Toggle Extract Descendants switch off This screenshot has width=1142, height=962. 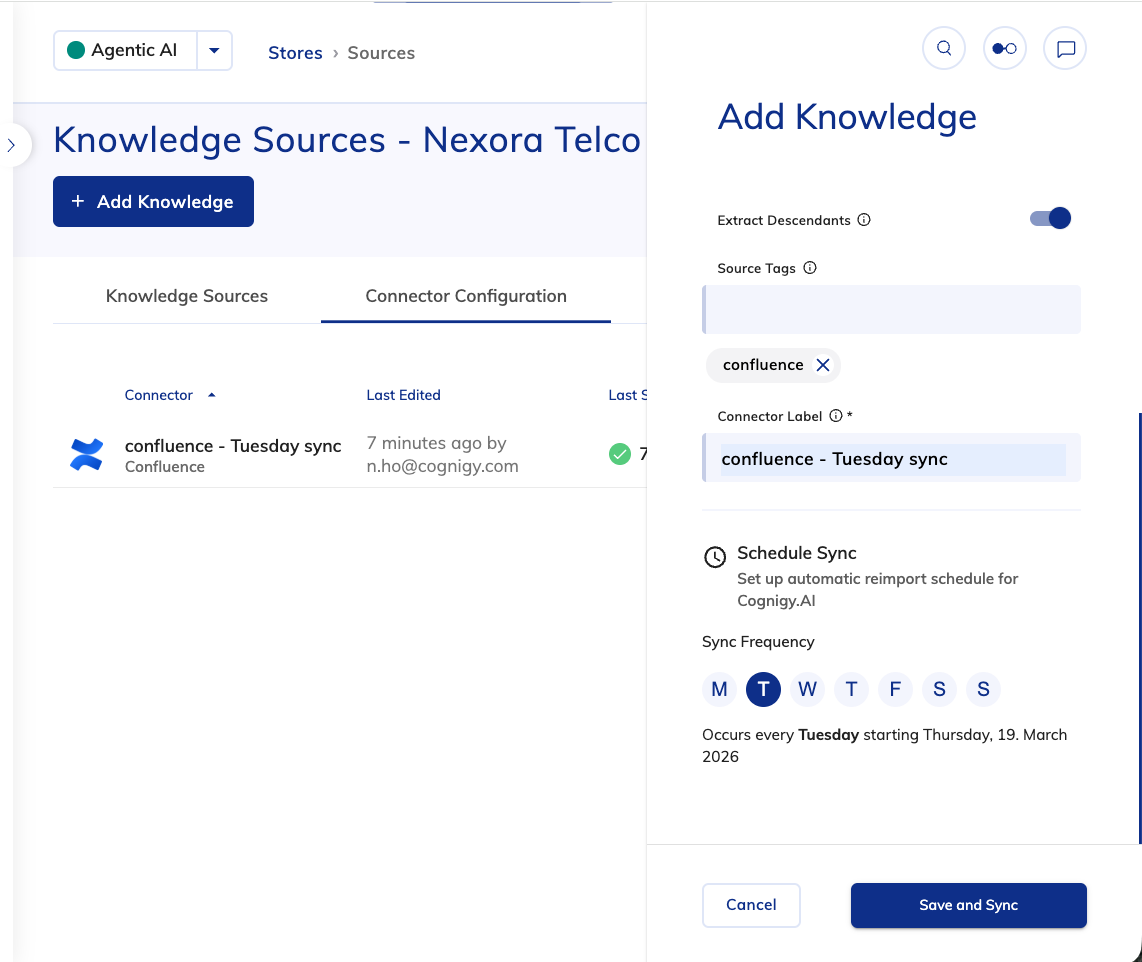click(1050, 219)
